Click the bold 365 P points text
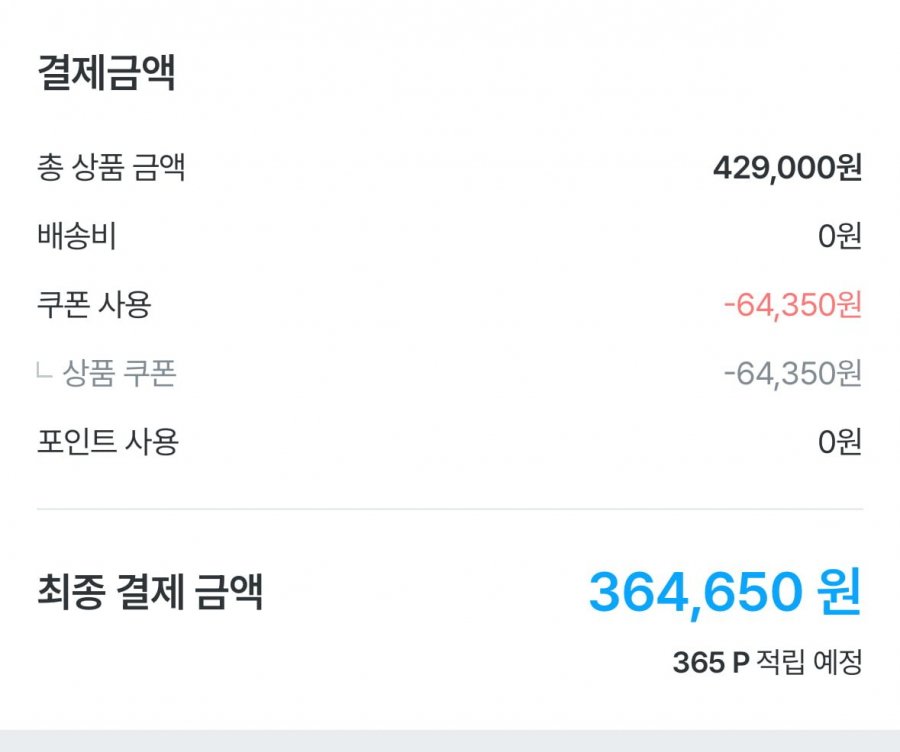 [710, 661]
